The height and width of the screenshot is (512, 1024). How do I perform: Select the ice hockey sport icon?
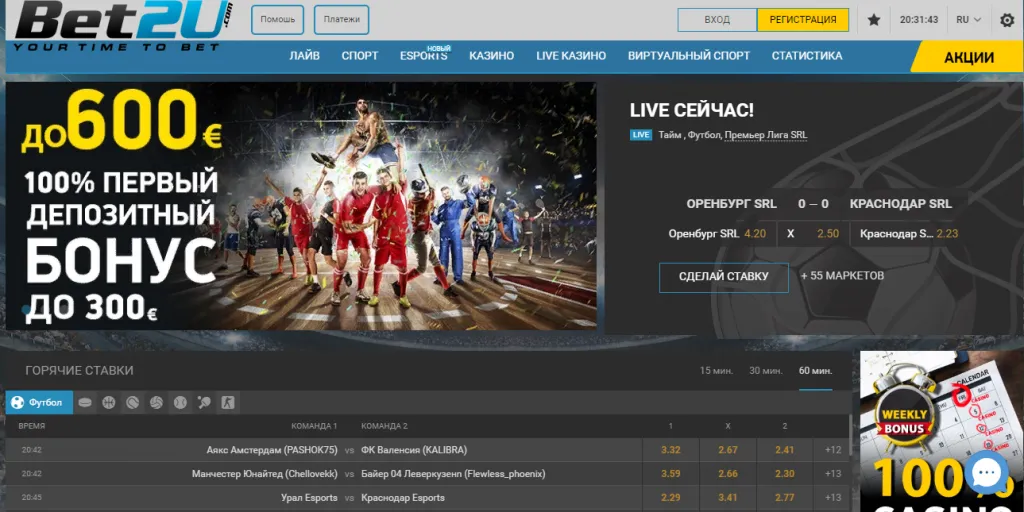tap(85, 403)
